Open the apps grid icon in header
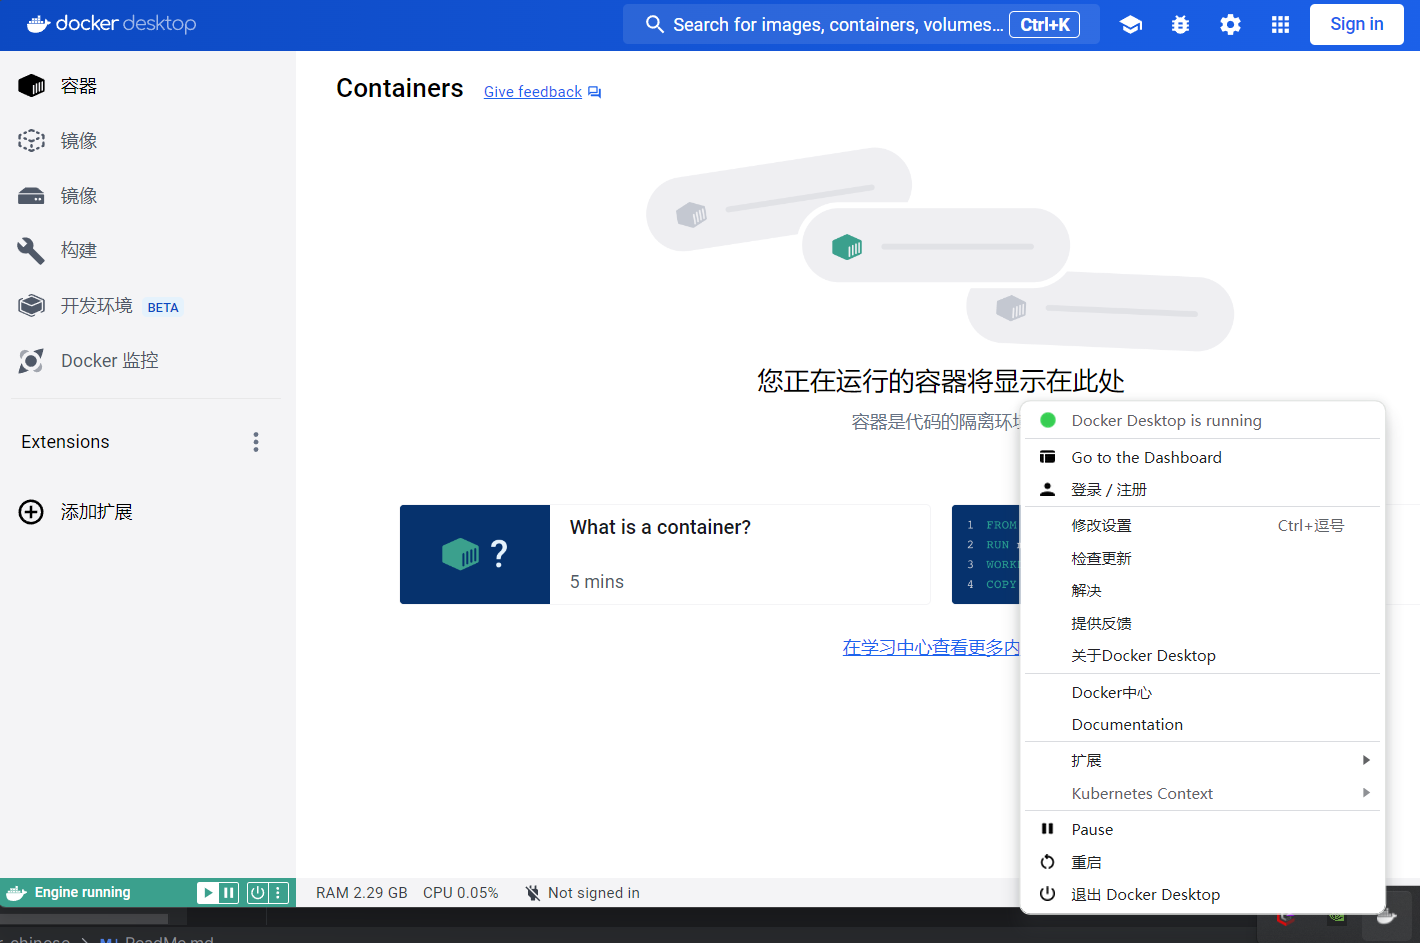The width and height of the screenshot is (1420, 943). click(x=1280, y=25)
